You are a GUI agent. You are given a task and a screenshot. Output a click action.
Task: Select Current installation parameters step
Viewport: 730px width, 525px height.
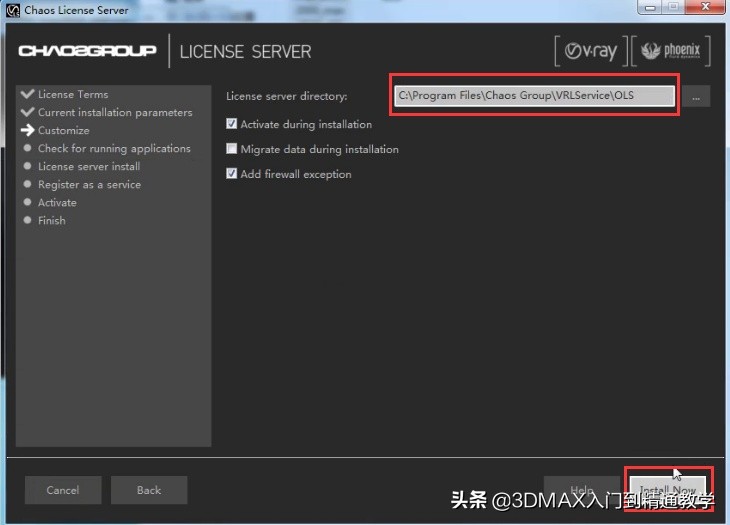tap(115, 113)
